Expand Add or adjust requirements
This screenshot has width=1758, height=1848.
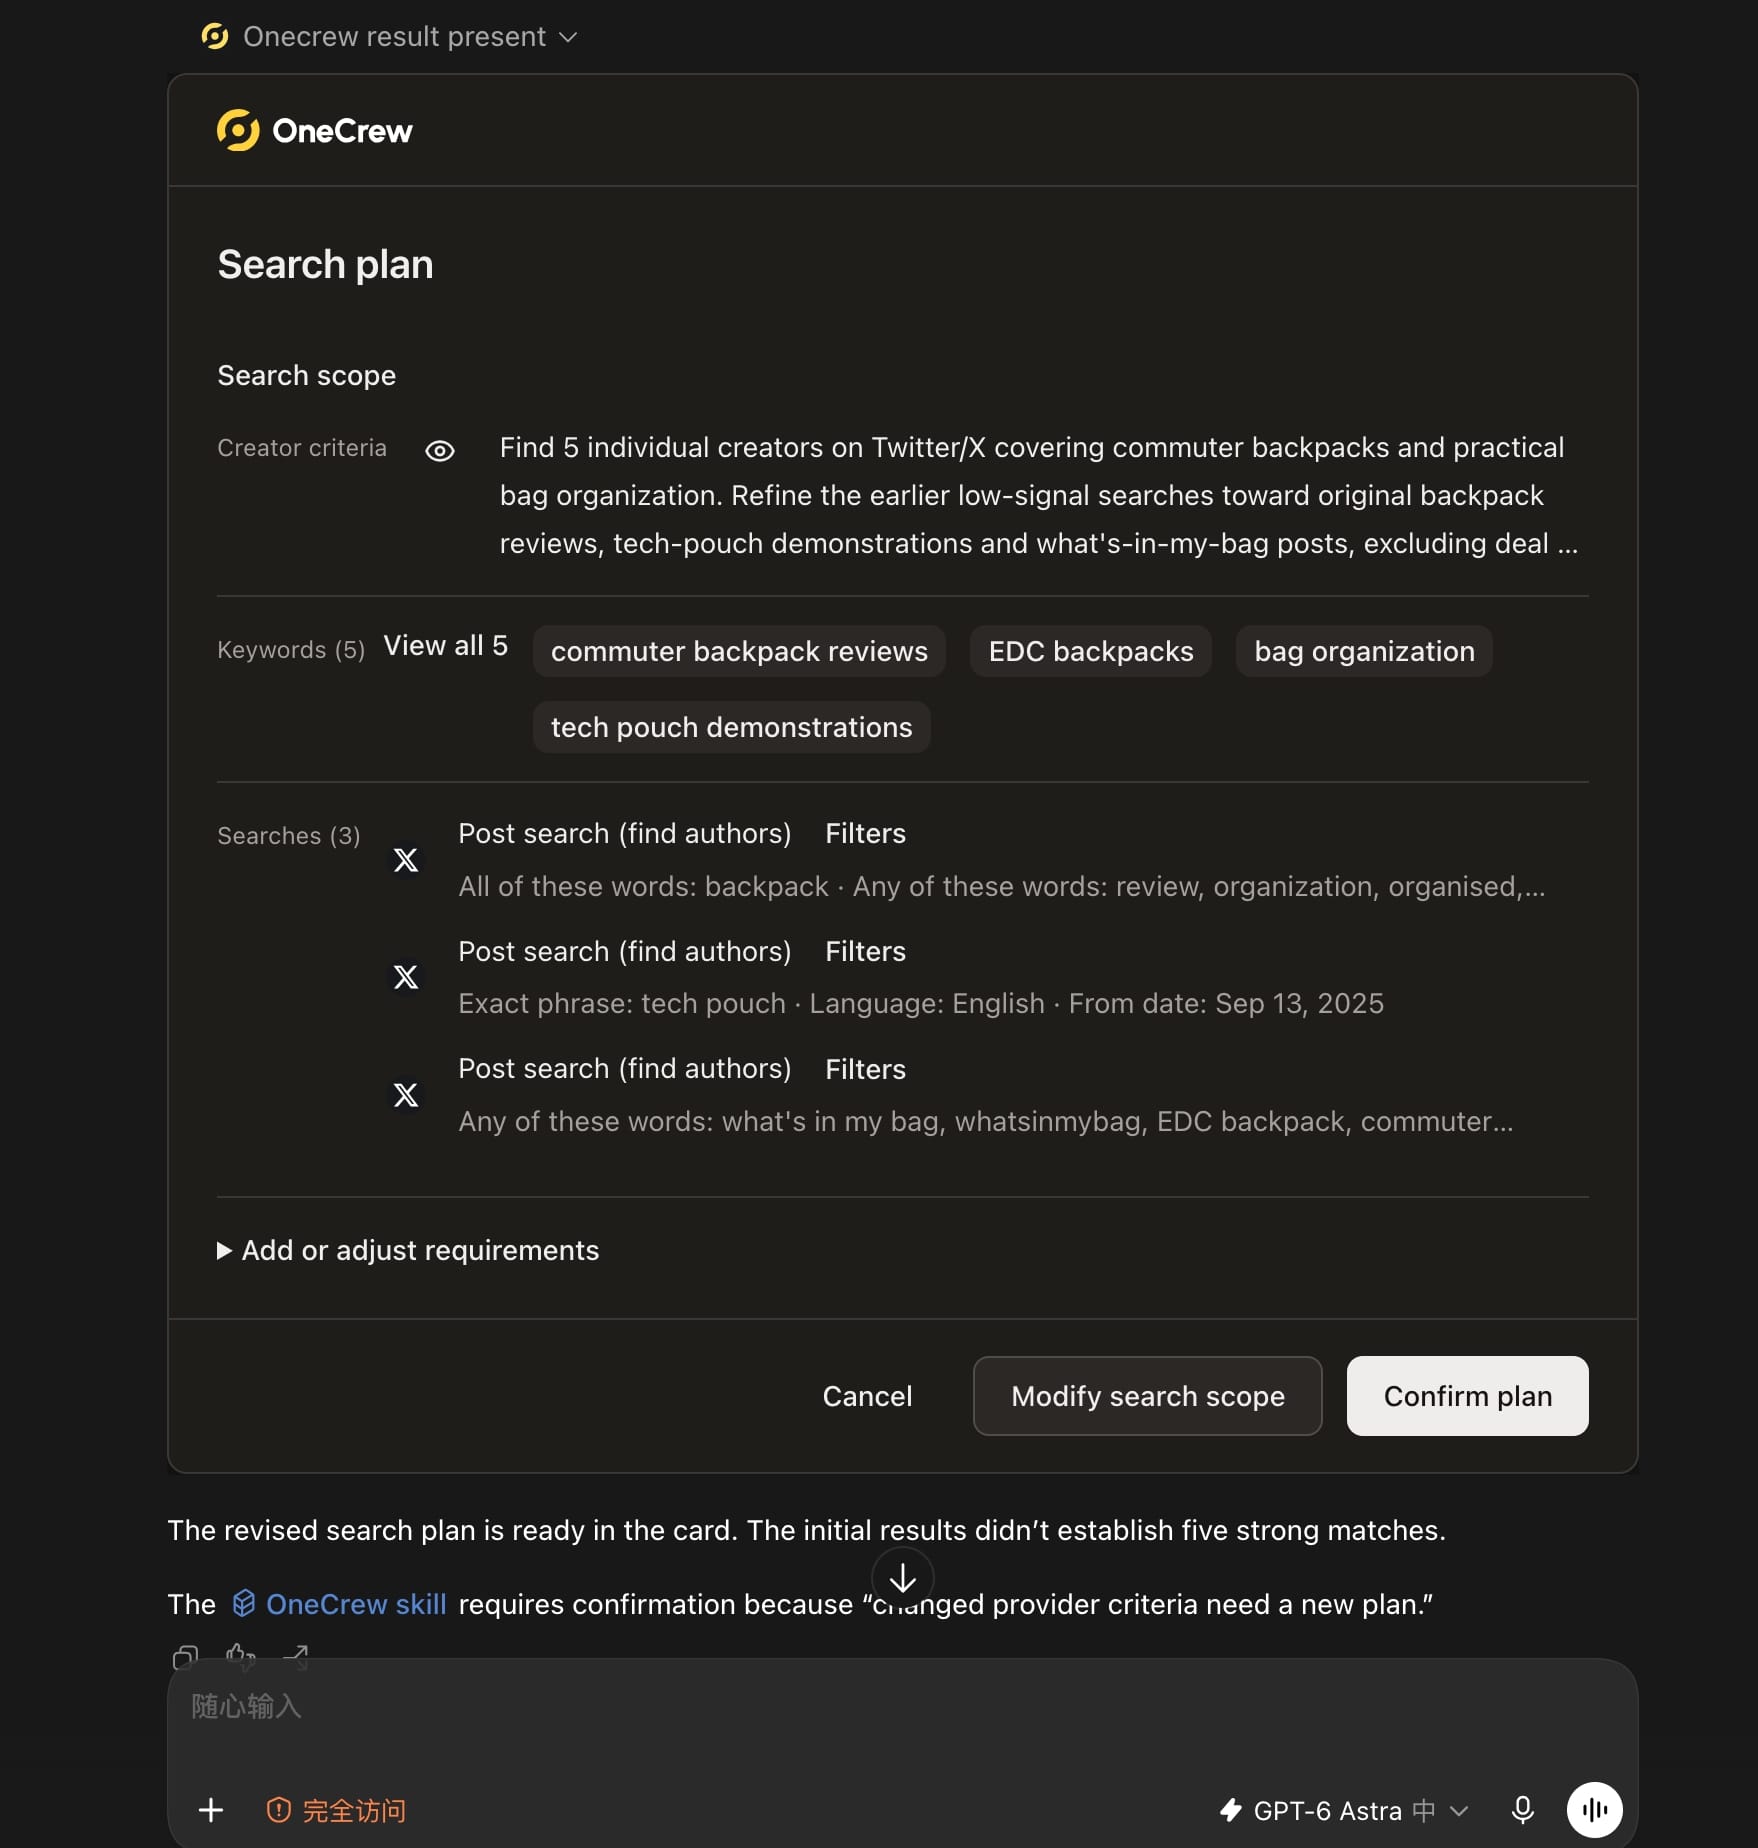point(408,1250)
